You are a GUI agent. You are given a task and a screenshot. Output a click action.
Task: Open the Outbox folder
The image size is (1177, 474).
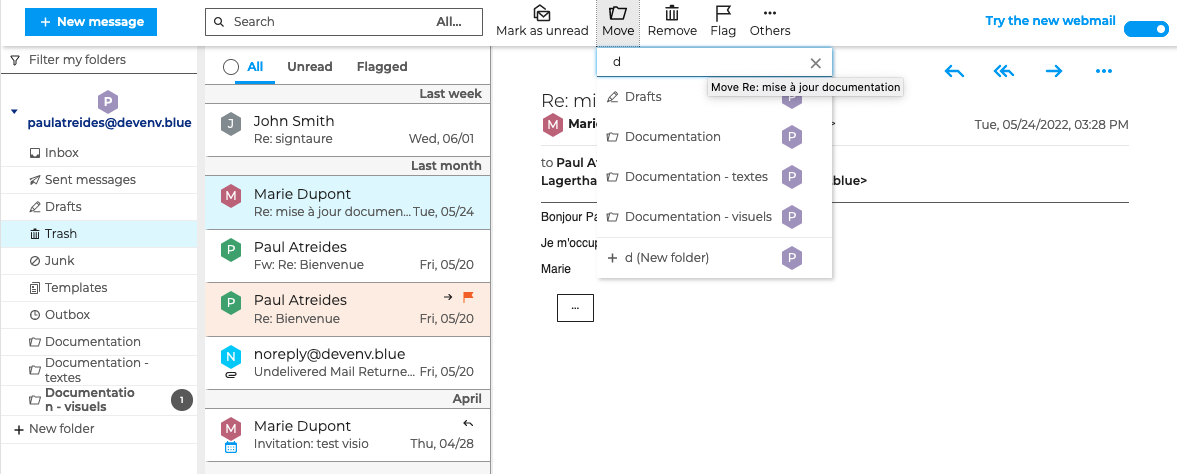99,315
